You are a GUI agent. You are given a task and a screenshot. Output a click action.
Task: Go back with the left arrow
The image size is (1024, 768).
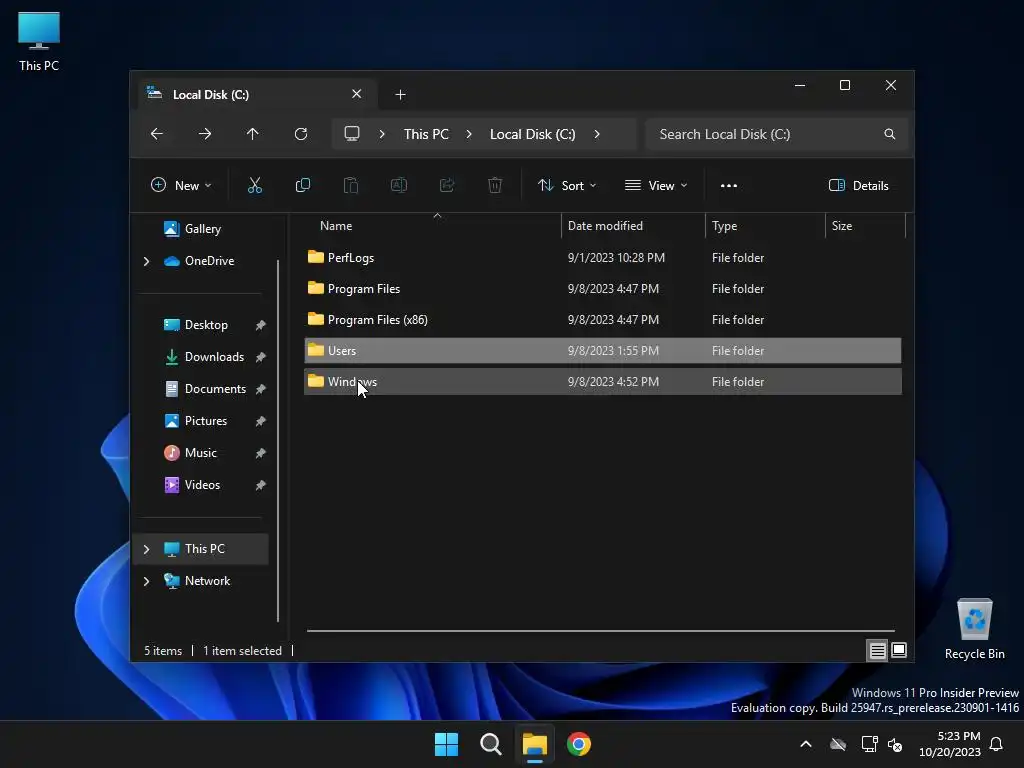(x=157, y=134)
